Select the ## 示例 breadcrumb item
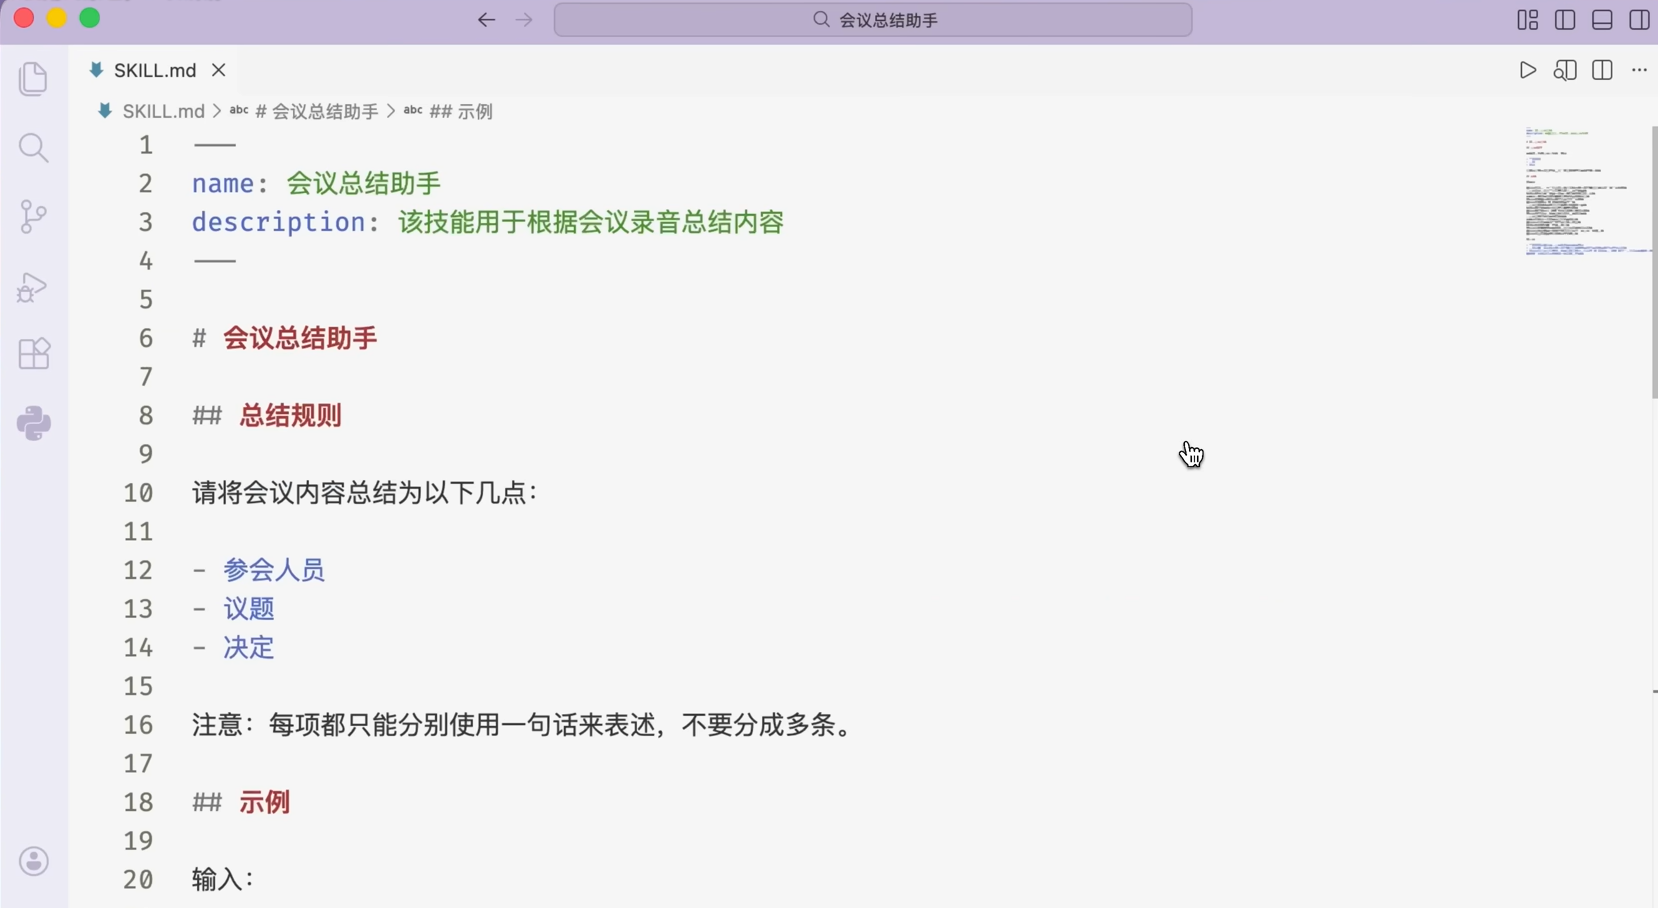 tap(460, 111)
